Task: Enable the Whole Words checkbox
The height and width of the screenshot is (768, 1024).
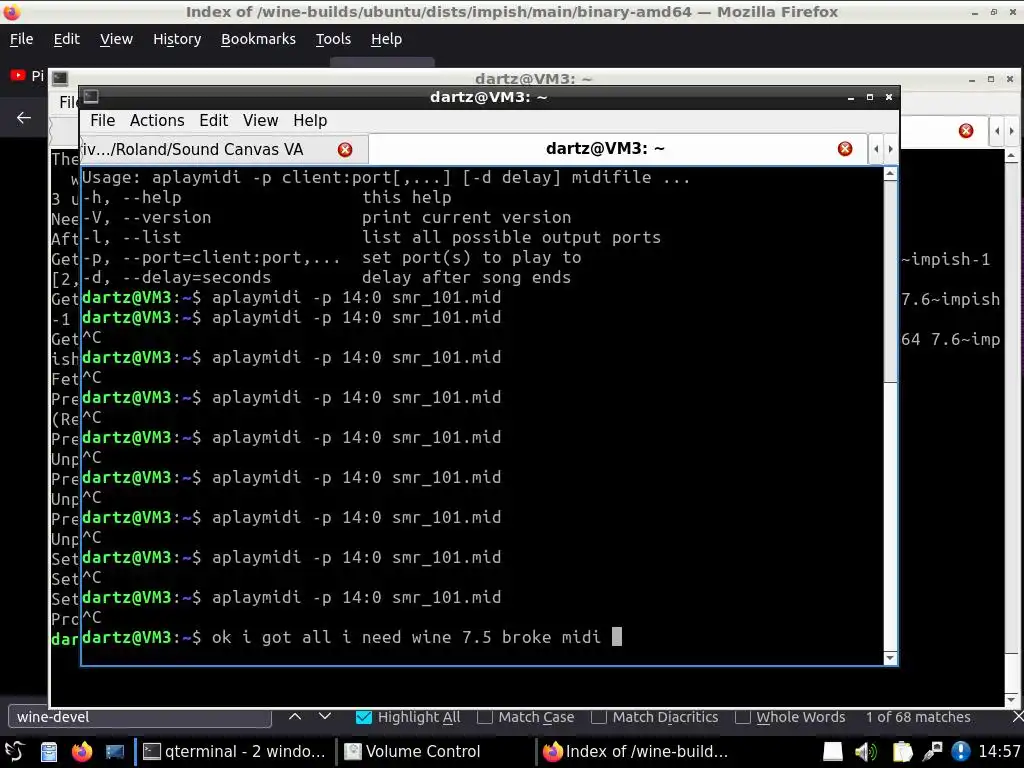Action: [743, 717]
